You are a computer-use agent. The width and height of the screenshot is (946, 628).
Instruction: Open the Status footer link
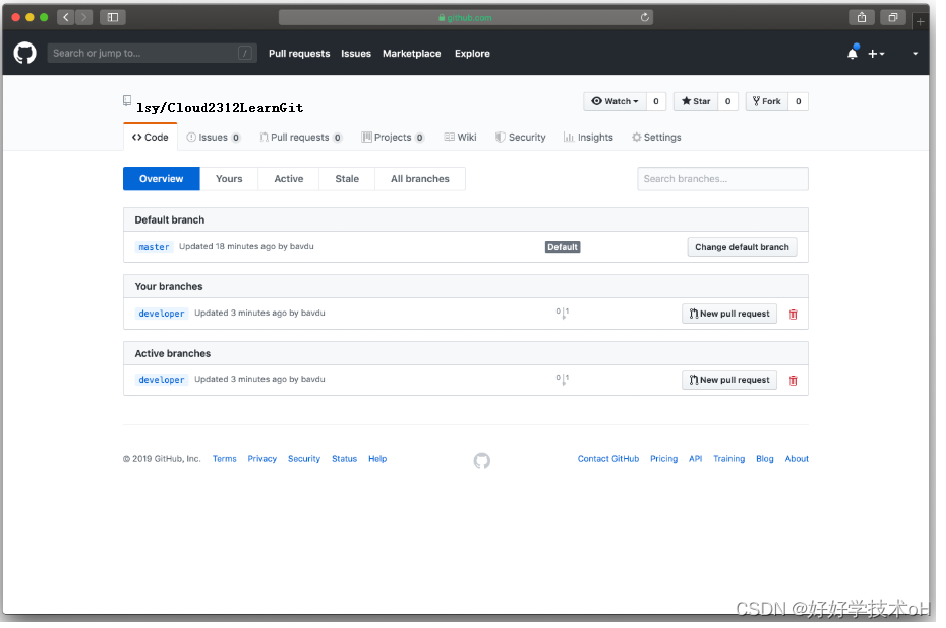coord(344,458)
